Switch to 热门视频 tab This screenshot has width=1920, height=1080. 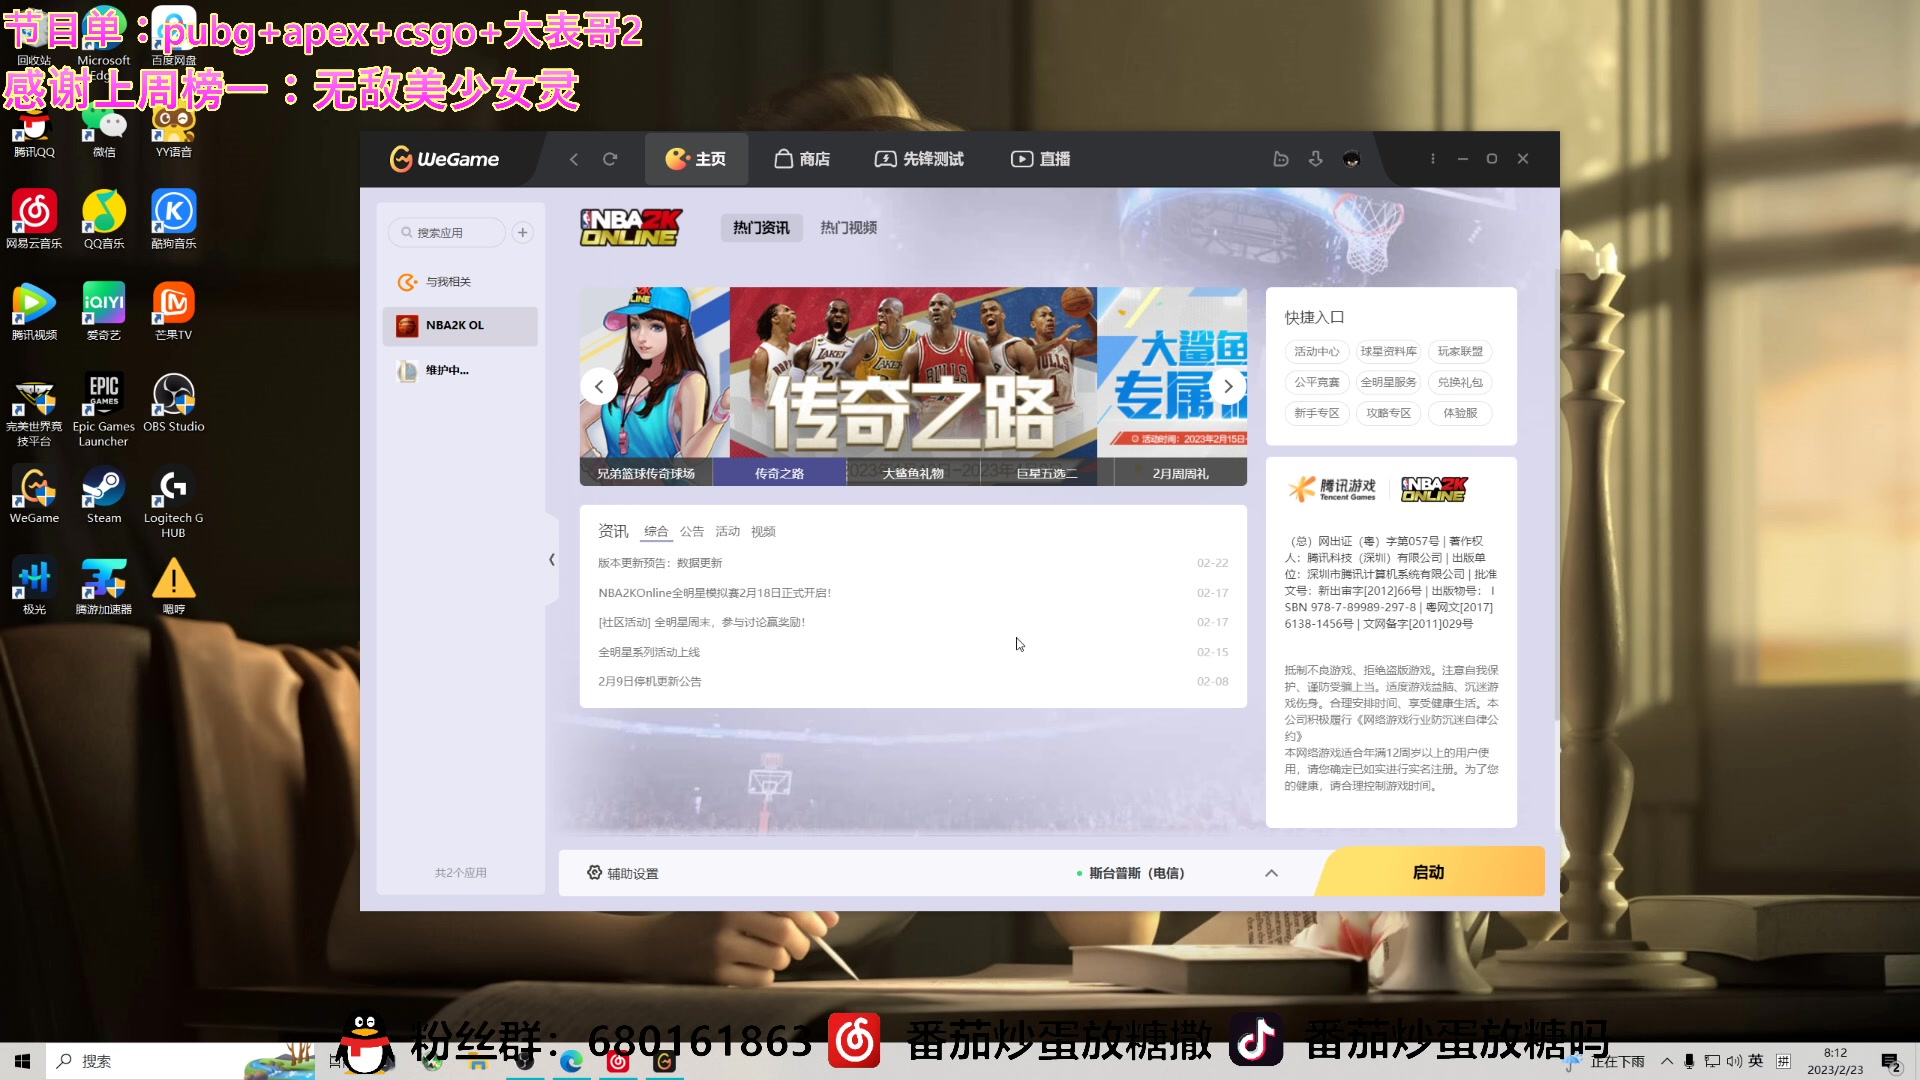pos(848,228)
